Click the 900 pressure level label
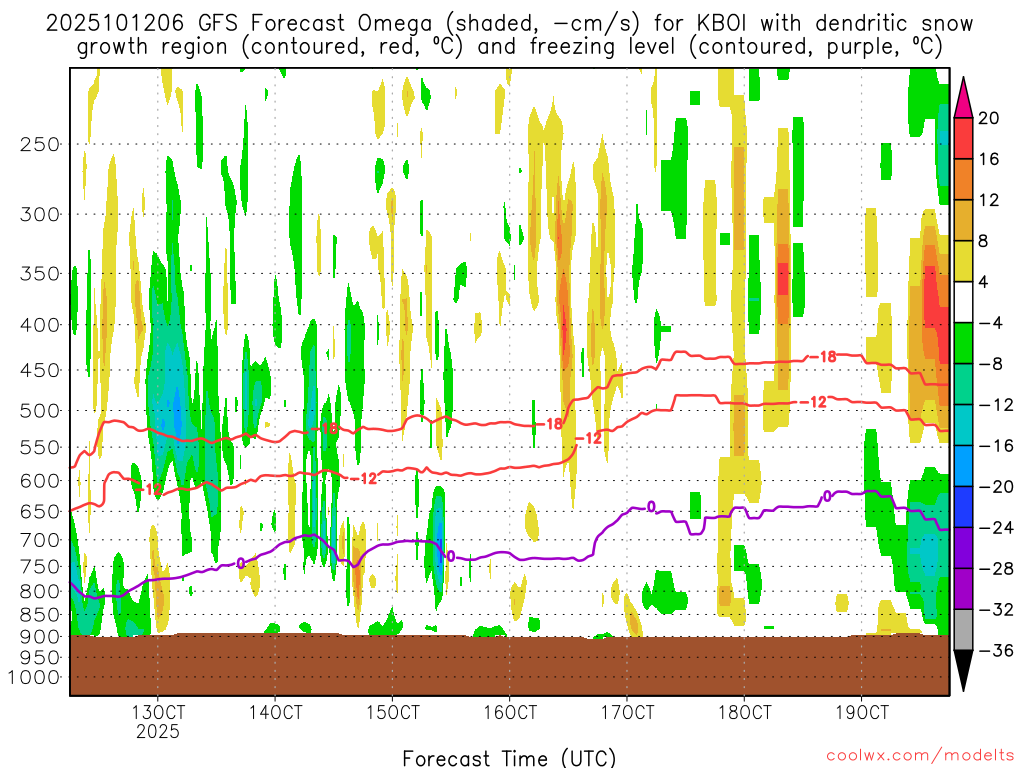 40,637
